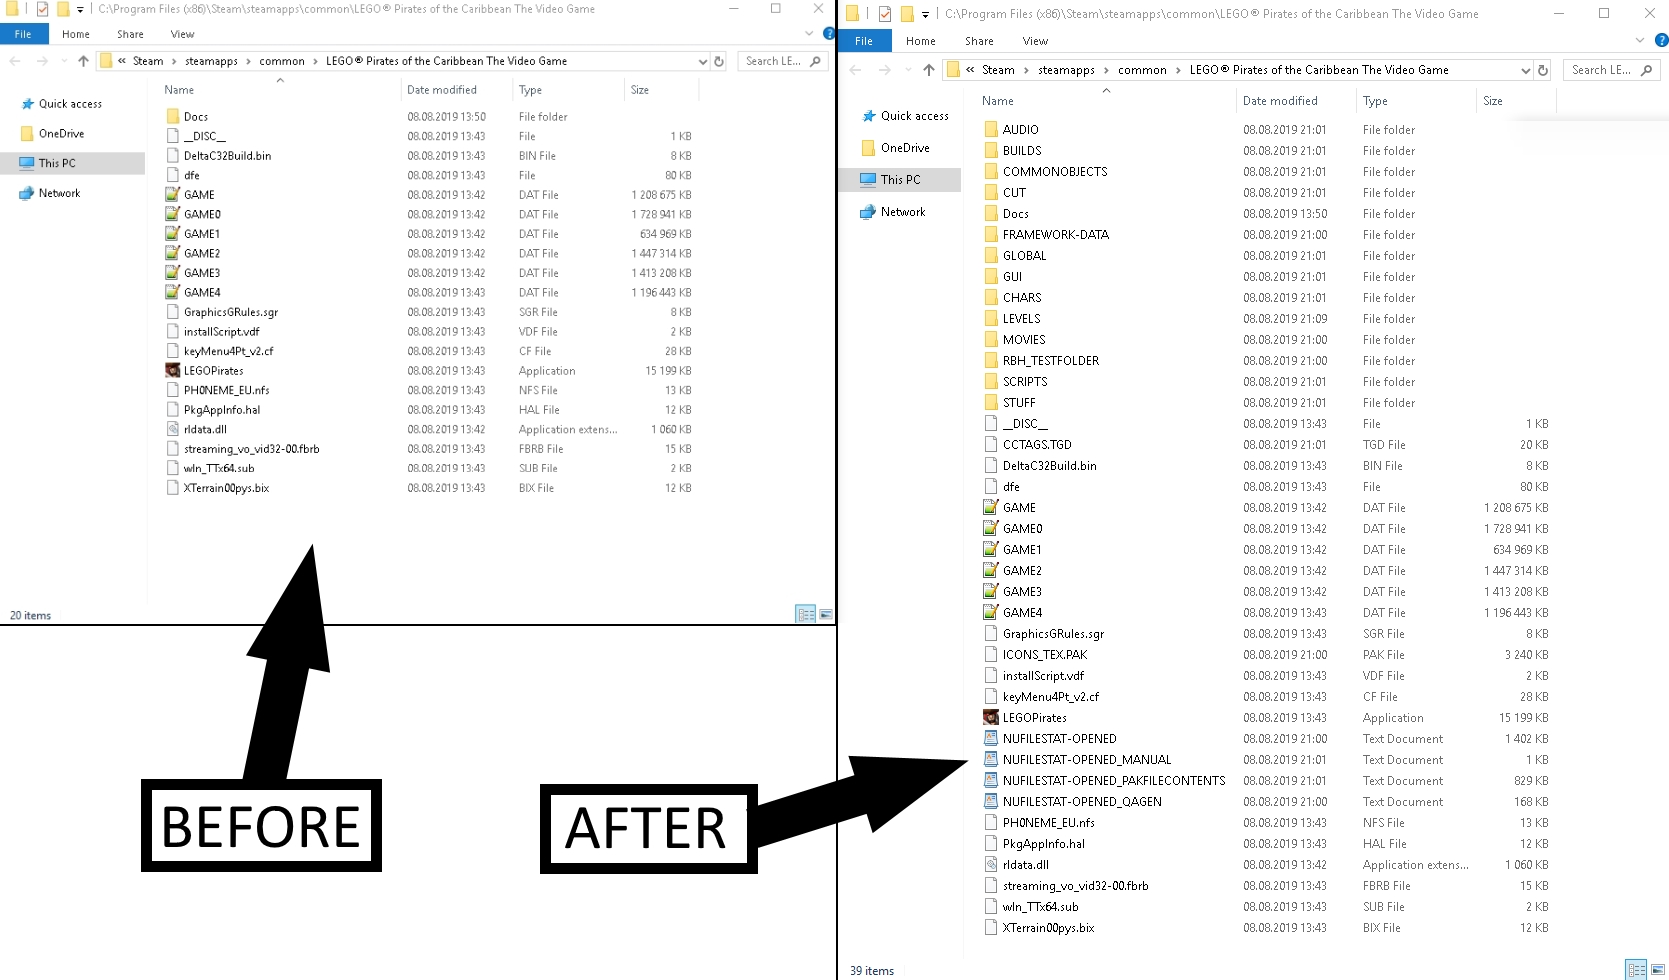Refresh the folder in the BEFORE window
Image resolution: width=1669 pixels, height=980 pixels.
[718, 61]
